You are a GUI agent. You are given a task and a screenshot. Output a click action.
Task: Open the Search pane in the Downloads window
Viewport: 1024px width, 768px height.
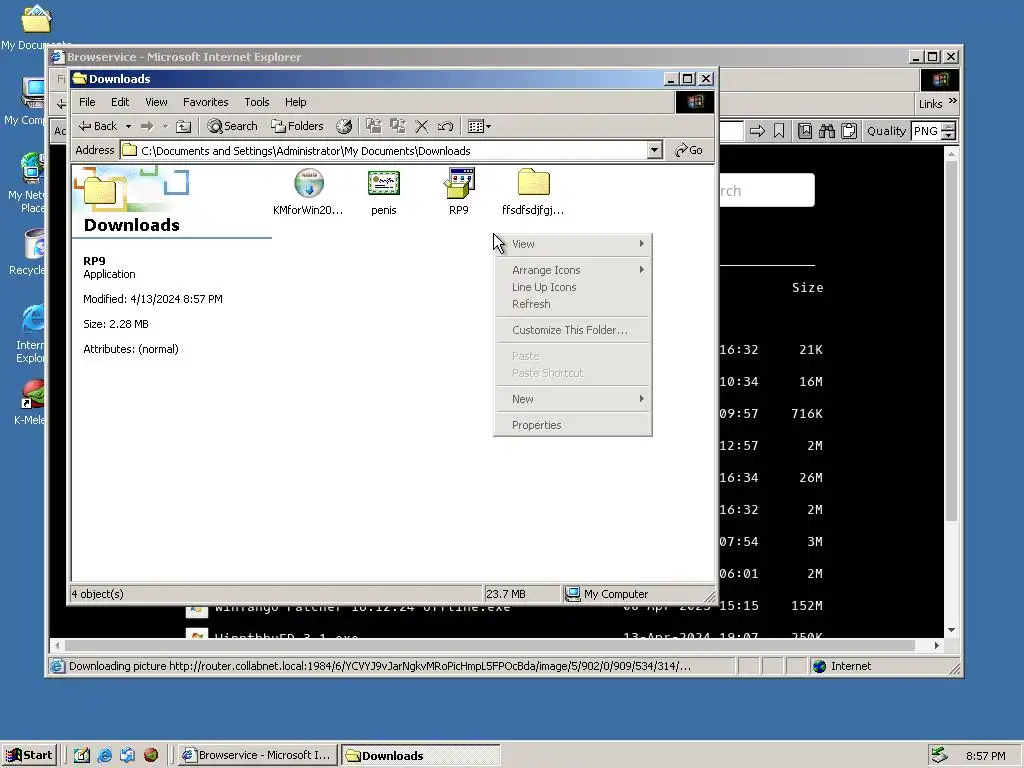[232, 126]
